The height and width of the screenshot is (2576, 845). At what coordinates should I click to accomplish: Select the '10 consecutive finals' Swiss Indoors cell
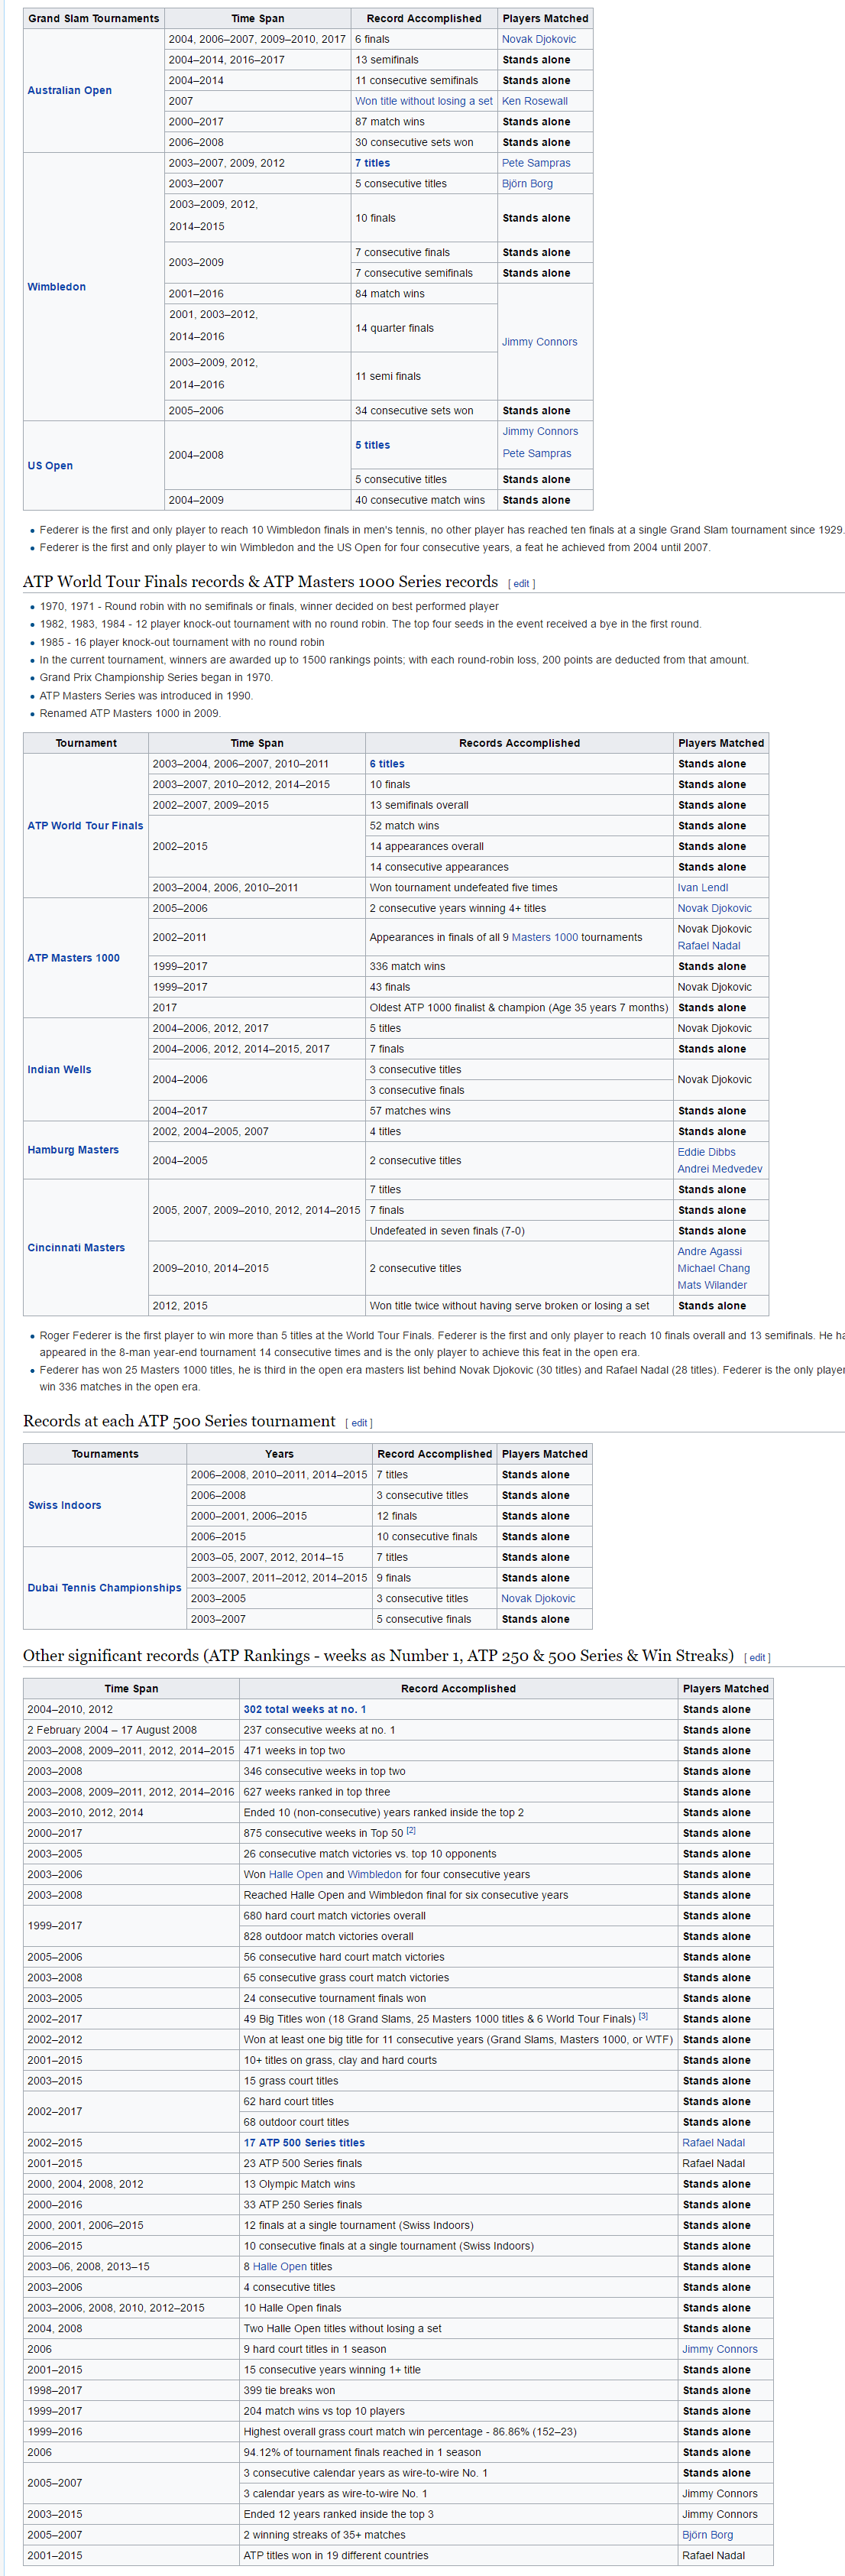click(434, 1536)
